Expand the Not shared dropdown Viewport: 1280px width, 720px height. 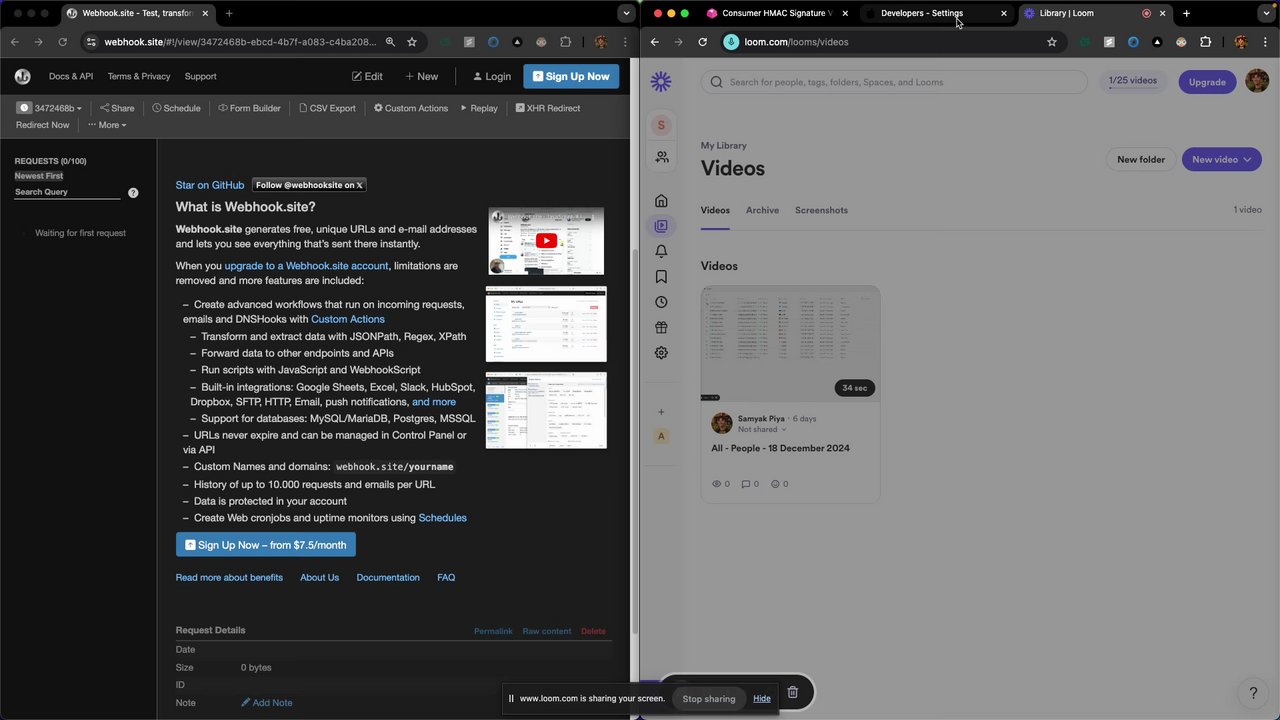(761, 429)
